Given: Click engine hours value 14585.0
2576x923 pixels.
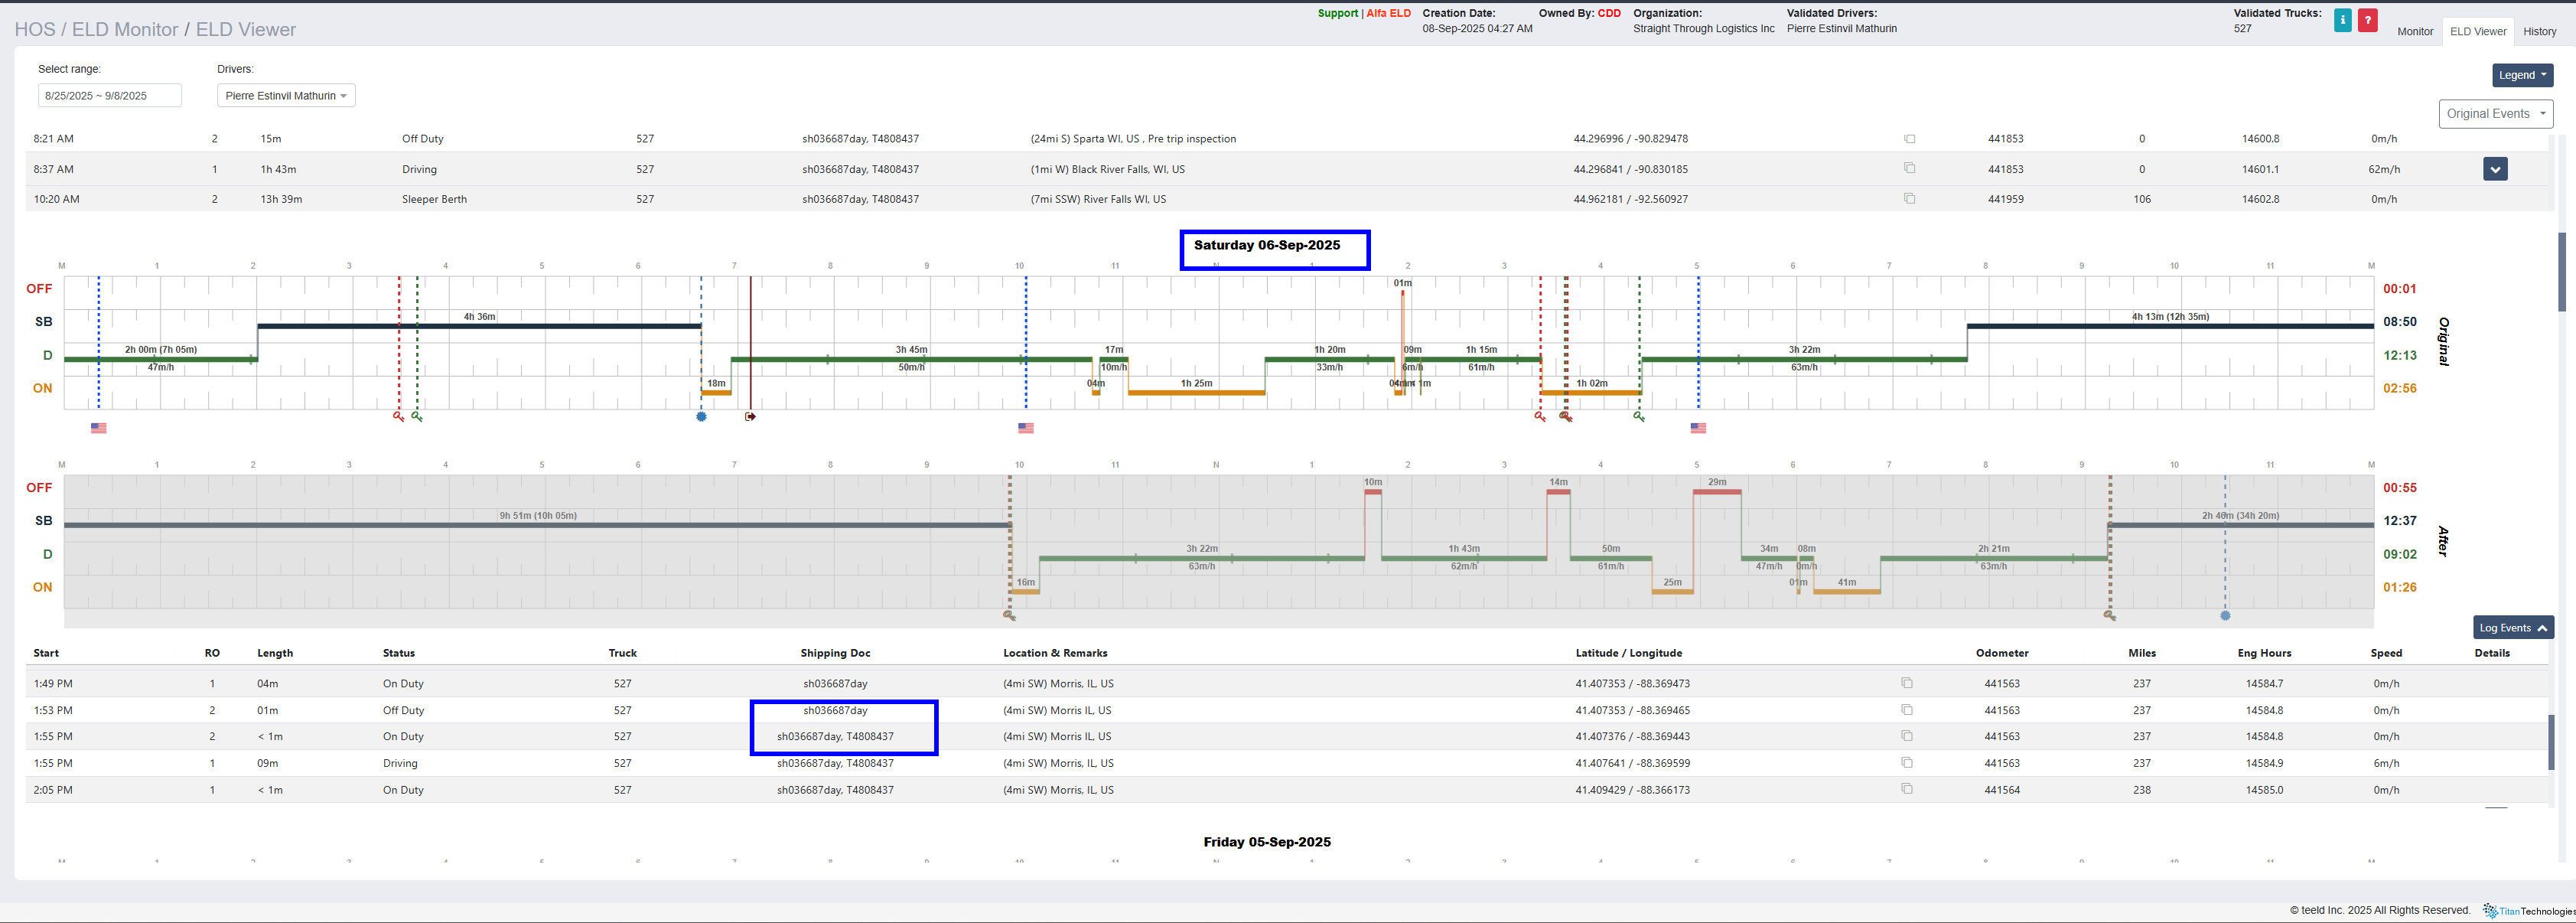Looking at the screenshot, I should [2264, 789].
